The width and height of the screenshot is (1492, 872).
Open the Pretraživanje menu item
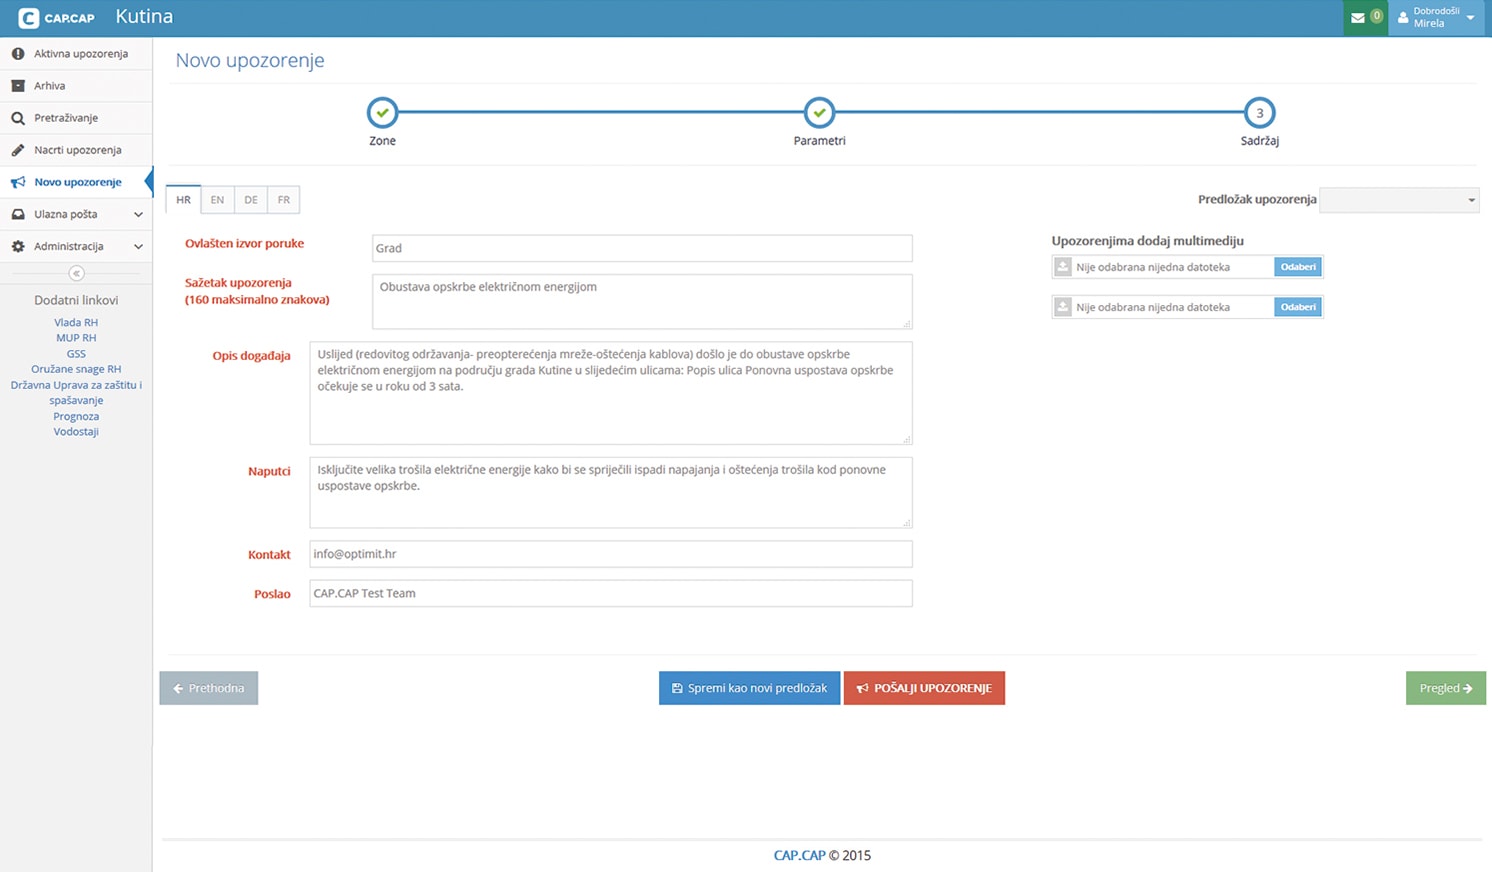point(76,118)
